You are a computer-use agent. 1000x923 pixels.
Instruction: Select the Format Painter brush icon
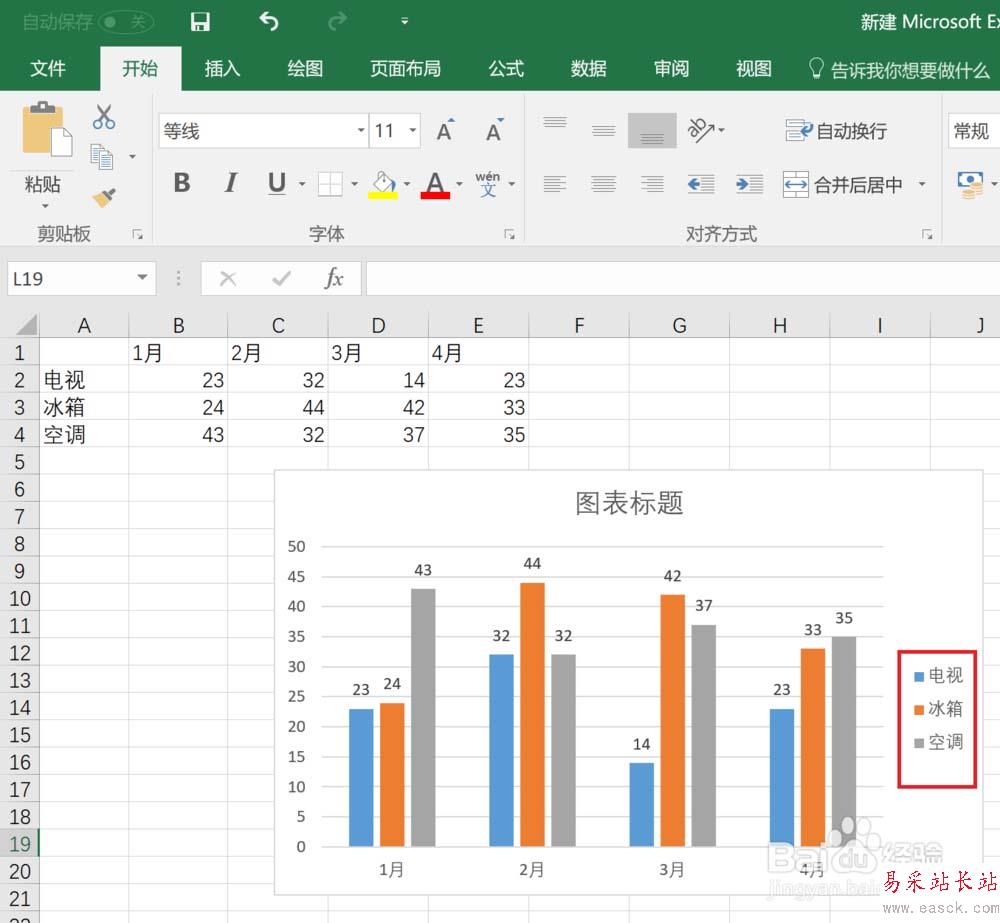[103, 197]
